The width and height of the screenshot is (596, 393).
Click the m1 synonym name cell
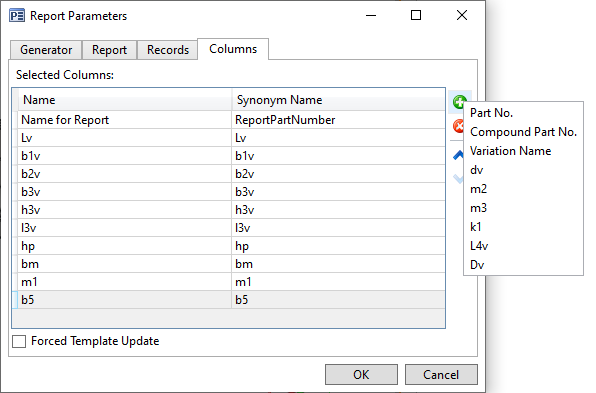pos(338,282)
